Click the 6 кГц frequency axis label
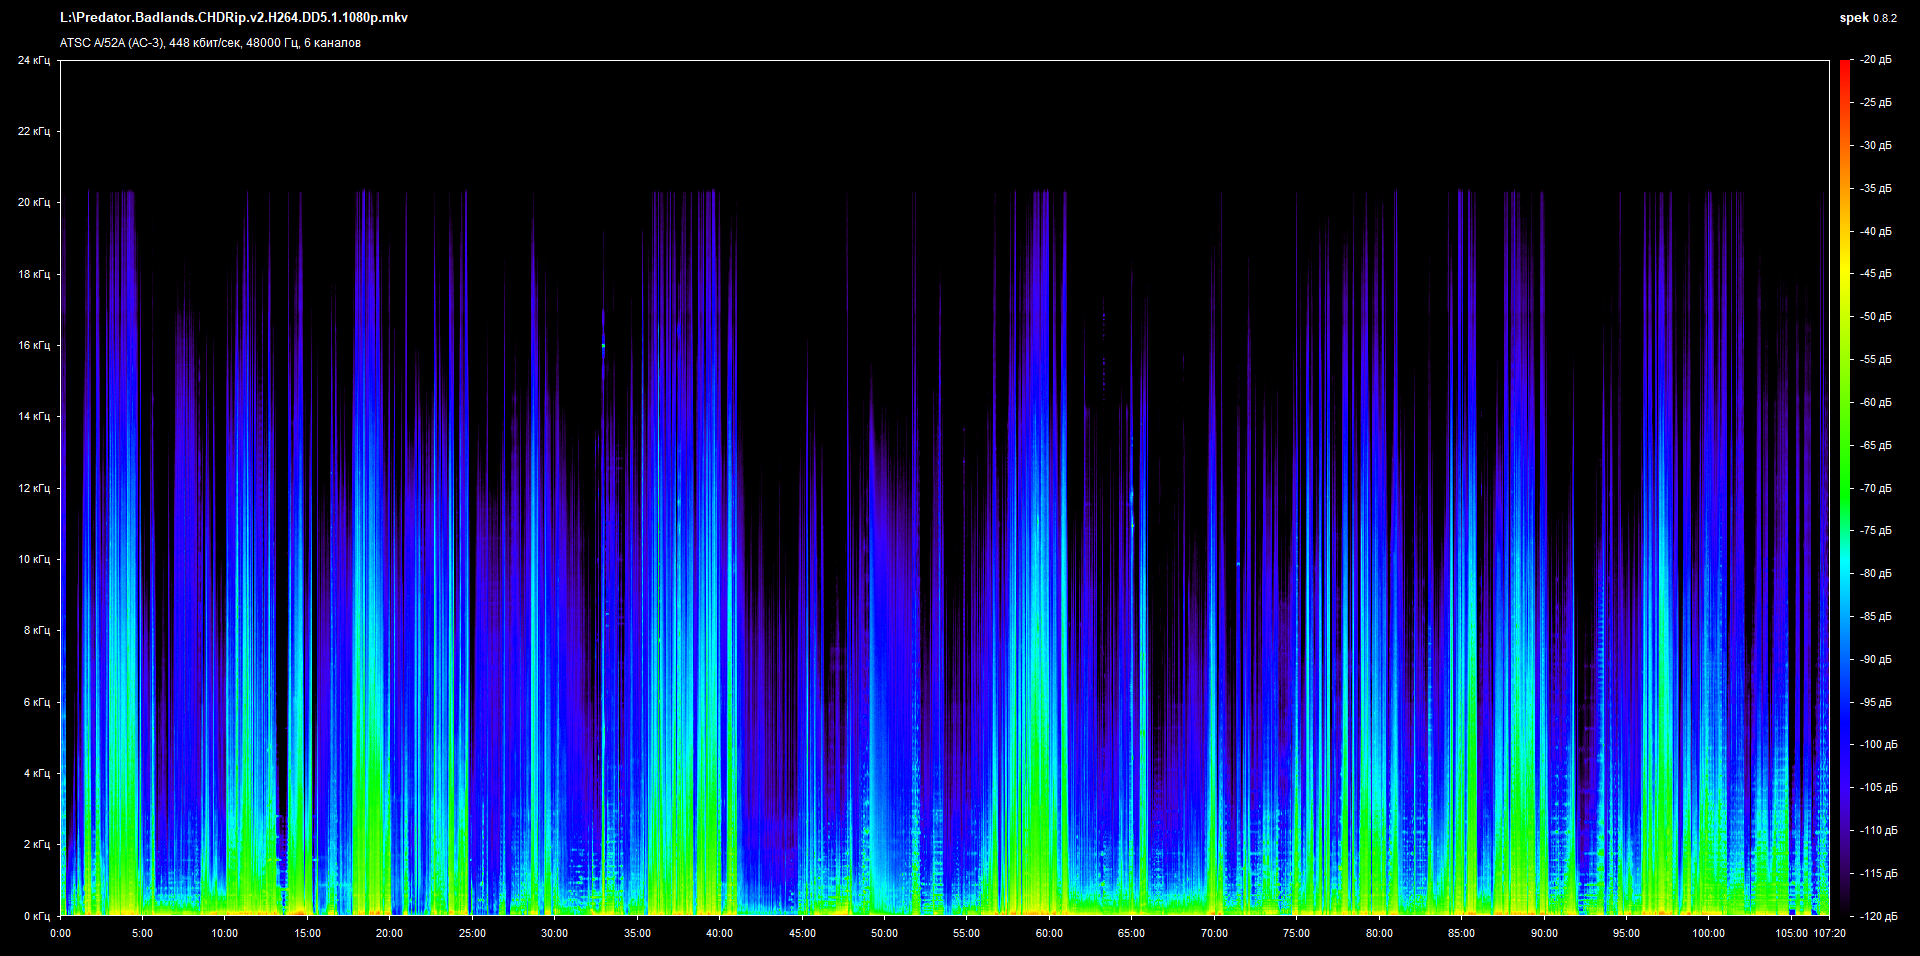1920x956 pixels. coord(36,702)
